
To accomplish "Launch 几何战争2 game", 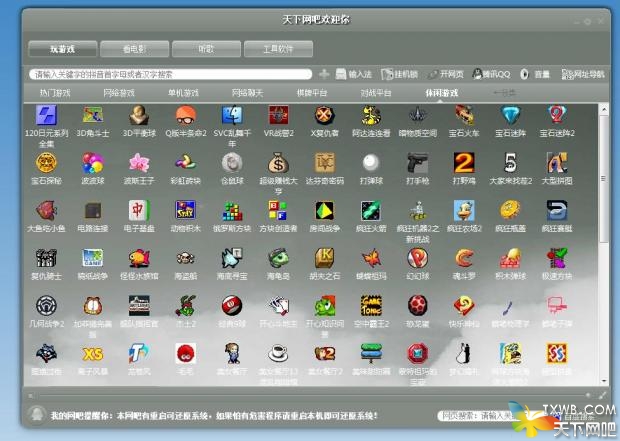I will [46, 306].
